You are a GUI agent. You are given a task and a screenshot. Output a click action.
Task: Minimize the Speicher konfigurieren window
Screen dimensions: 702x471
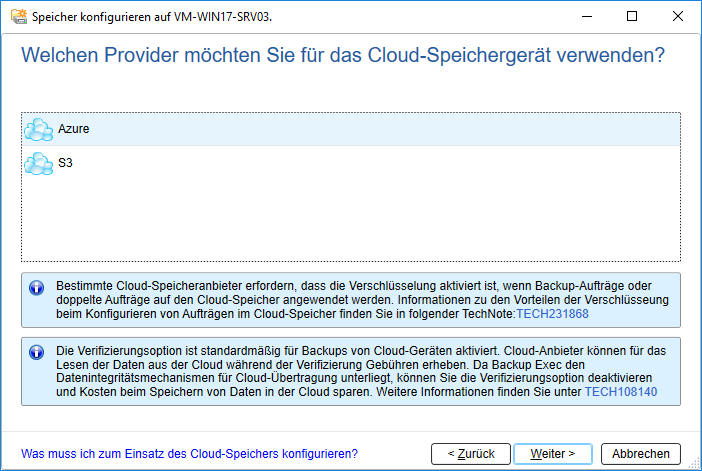pos(586,17)
